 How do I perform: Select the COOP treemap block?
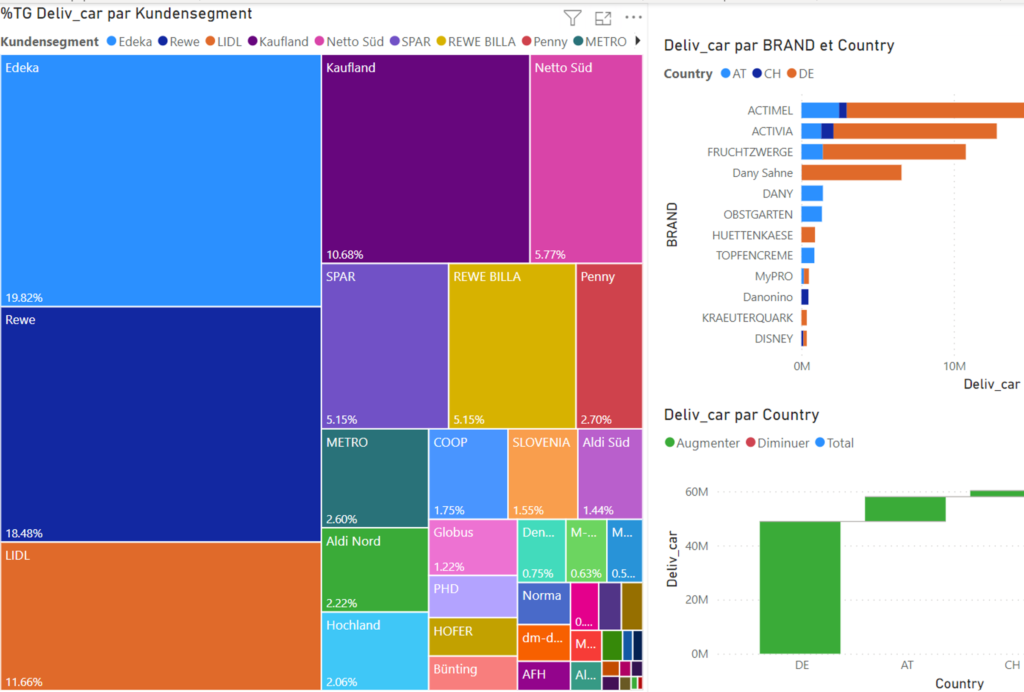click(468, 474)
